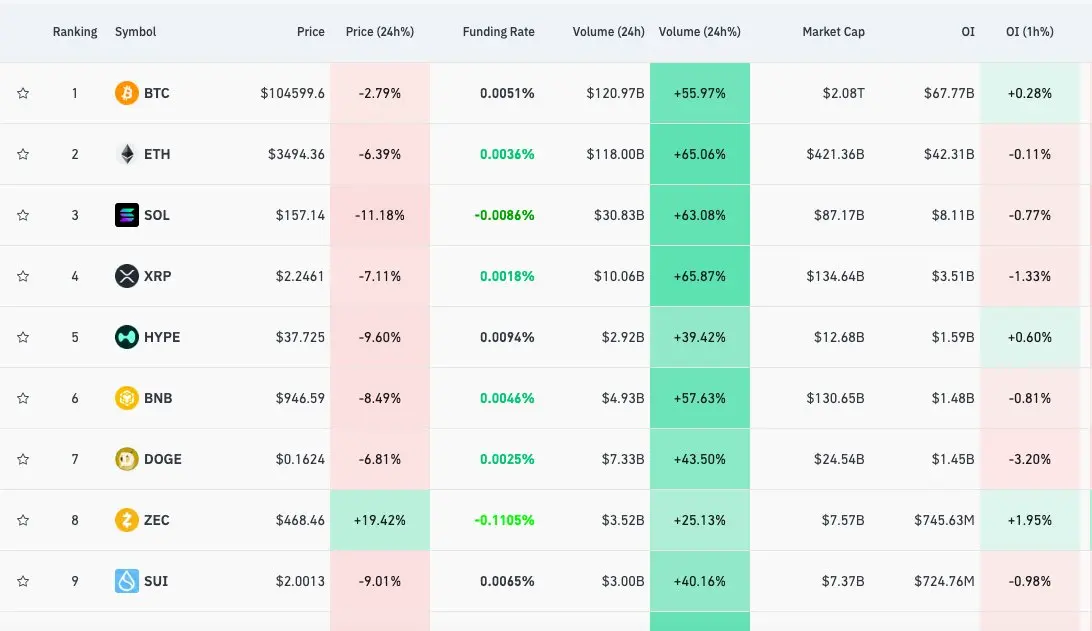This screenshot has height=631, width=1092.
Task: Sort by OI (1h%) column header
Action: 1030,32
